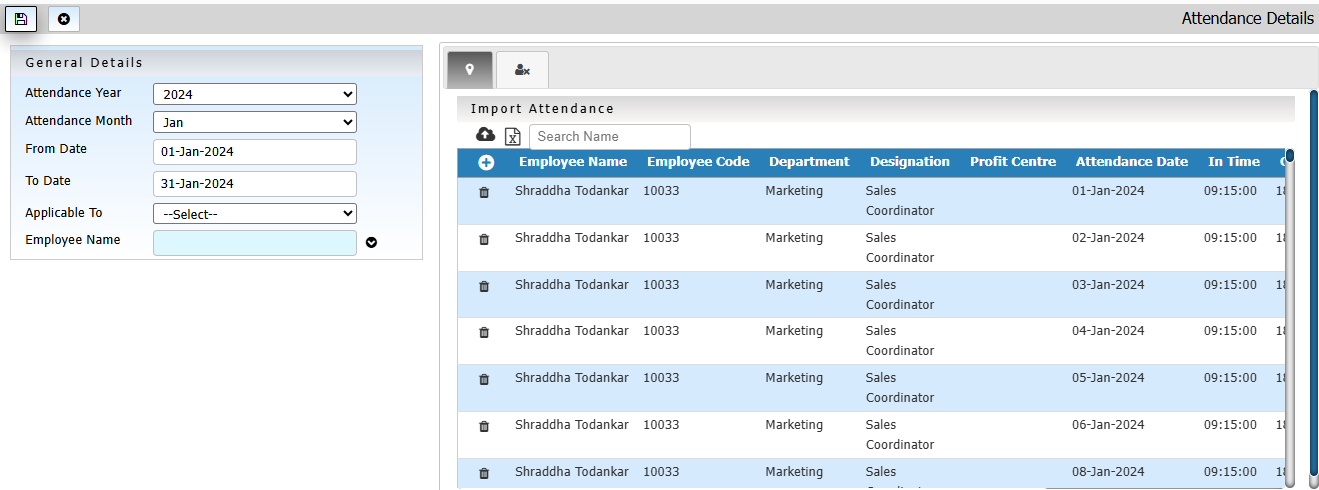The height and width of the screenshot is (490, 1319).
Task: Click the Employee Name column header
Action: pyautogui.click(x=573, y=162)
